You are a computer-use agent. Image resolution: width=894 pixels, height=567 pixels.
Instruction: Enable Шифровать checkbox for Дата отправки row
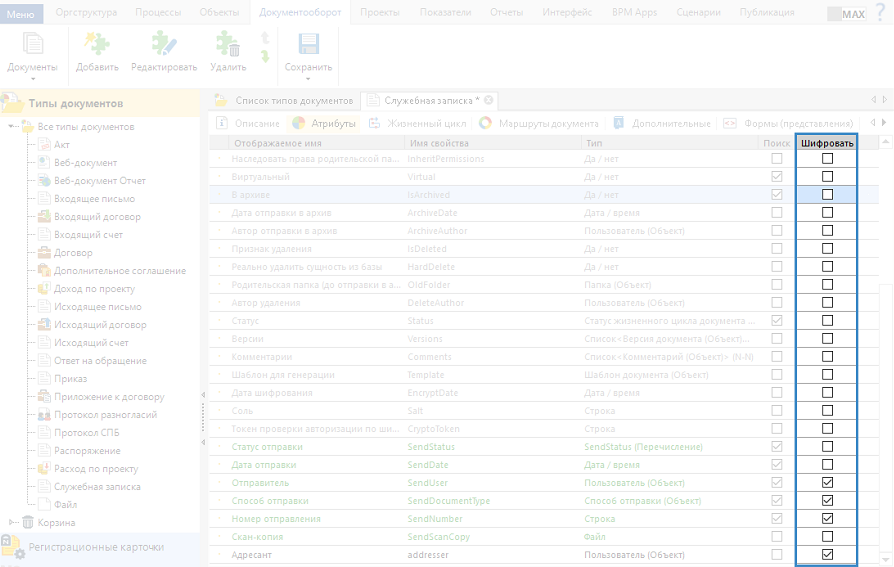827,465
